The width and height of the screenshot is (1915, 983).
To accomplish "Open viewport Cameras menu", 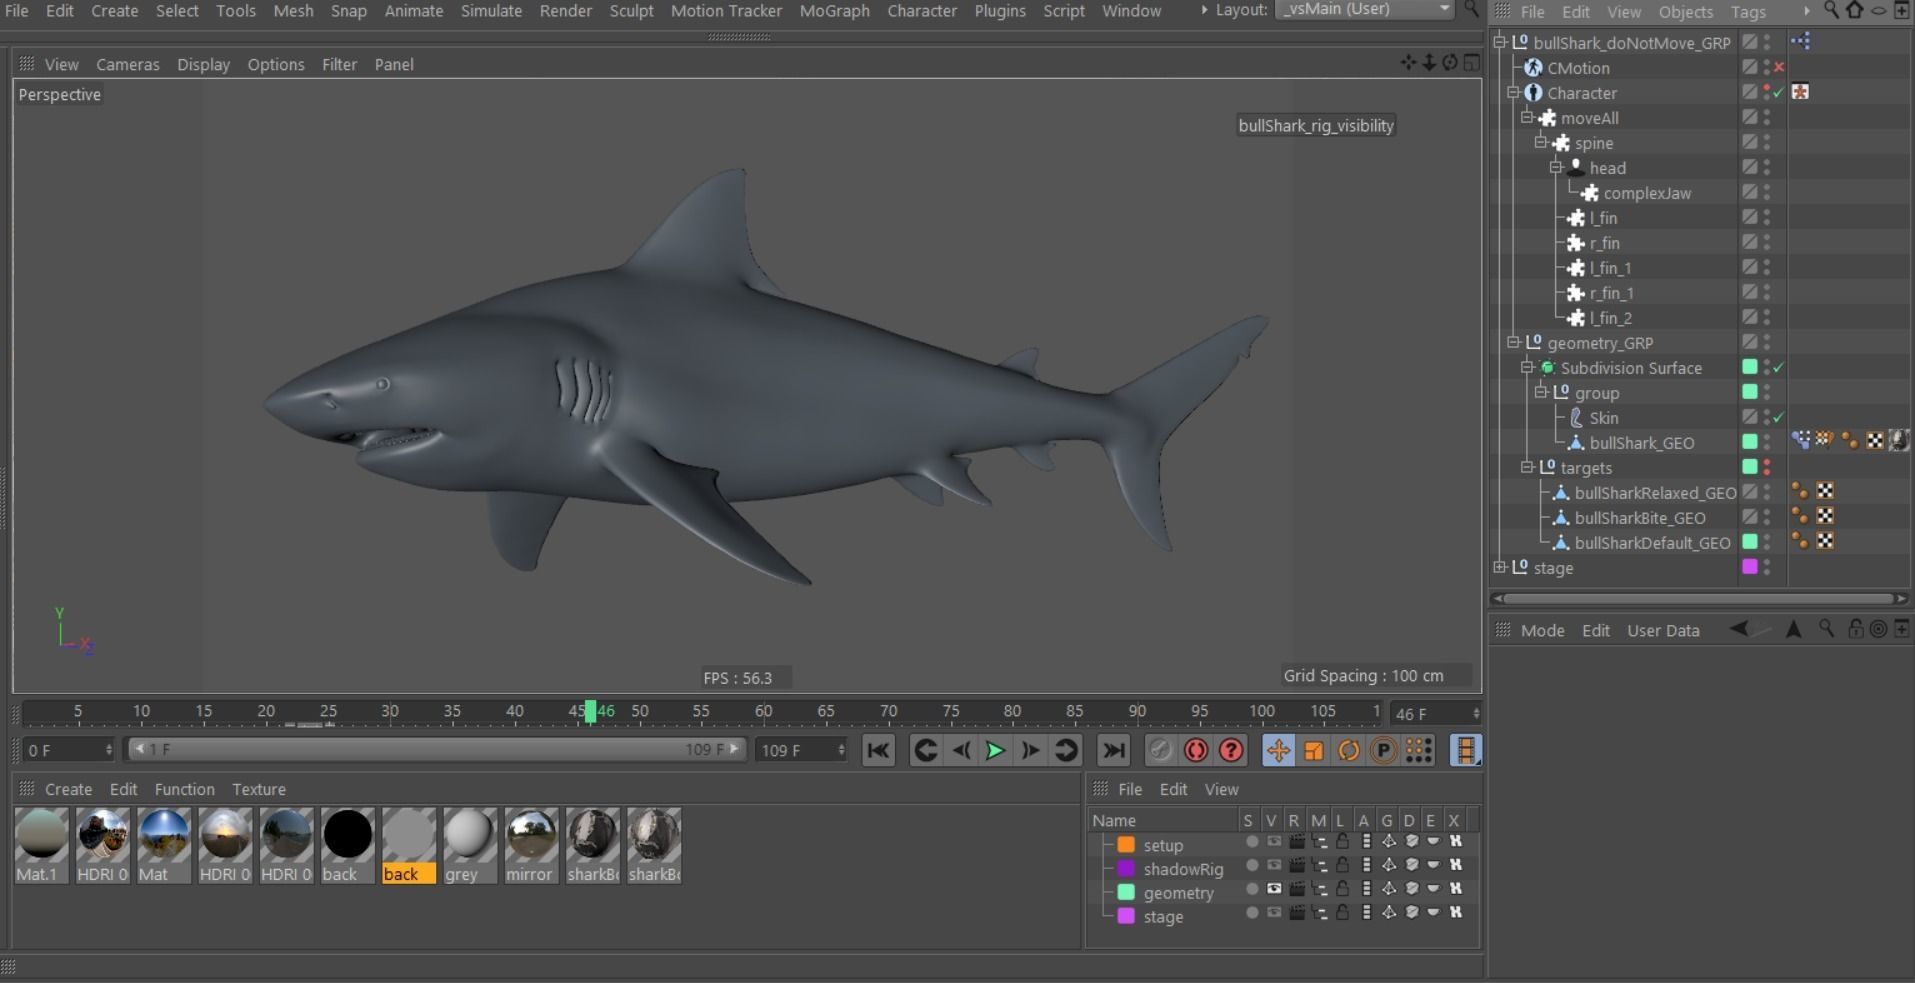I will point(127,64).
